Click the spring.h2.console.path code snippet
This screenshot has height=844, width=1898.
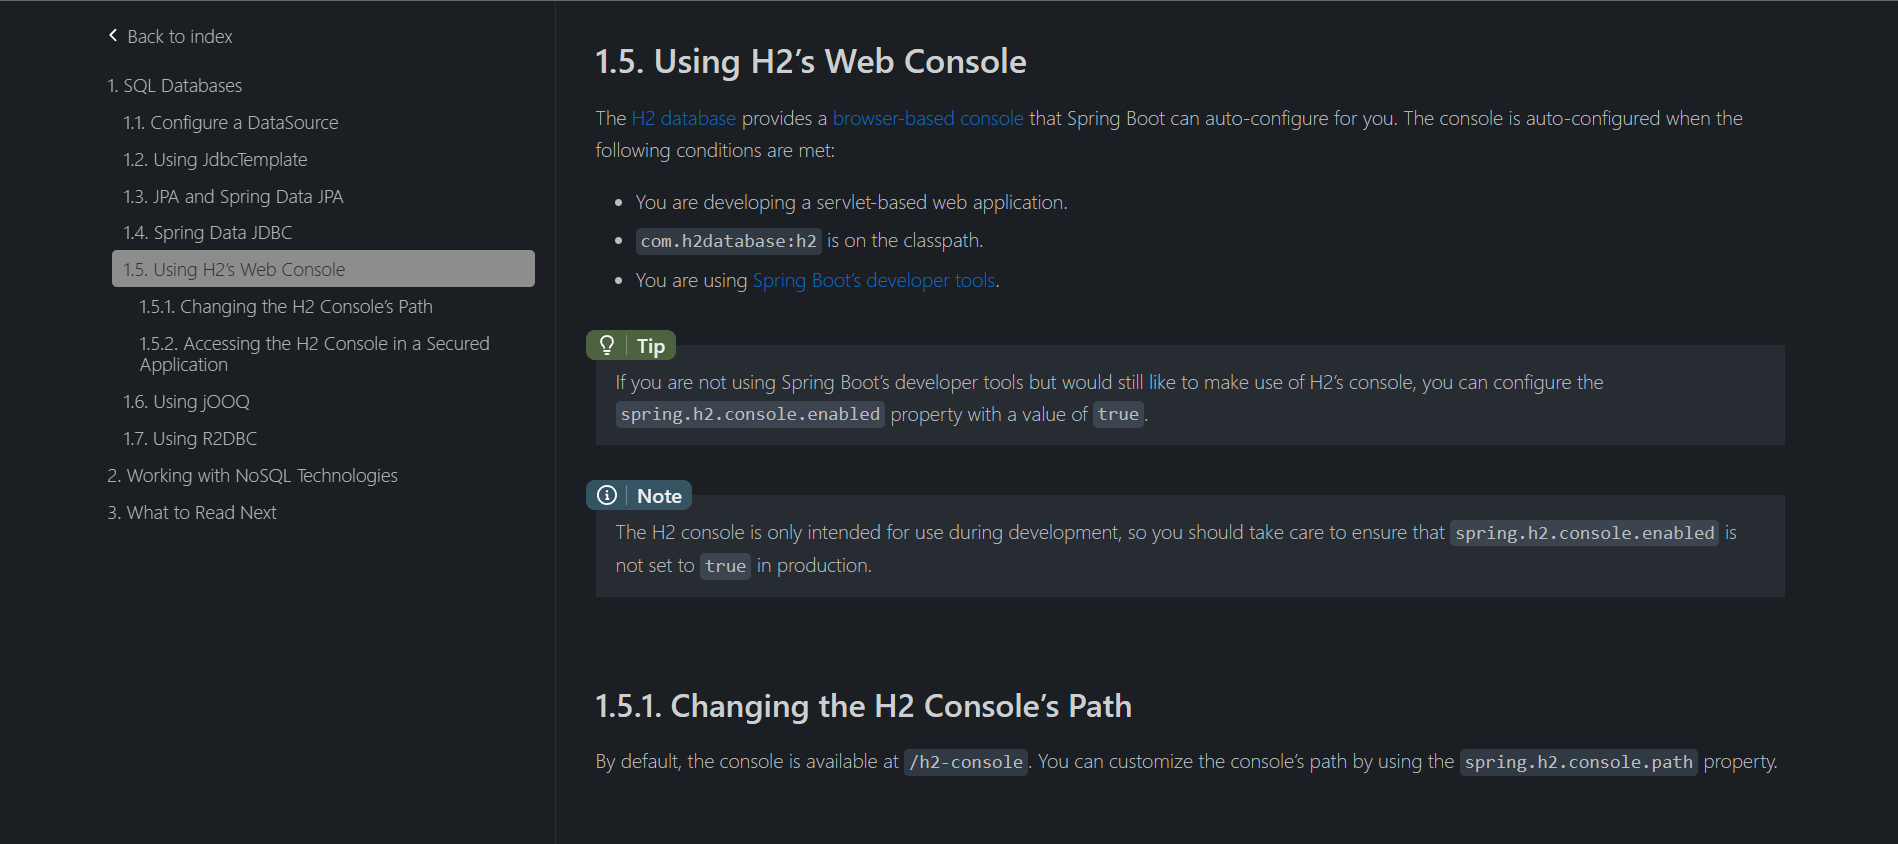(x=1579, y=762)
